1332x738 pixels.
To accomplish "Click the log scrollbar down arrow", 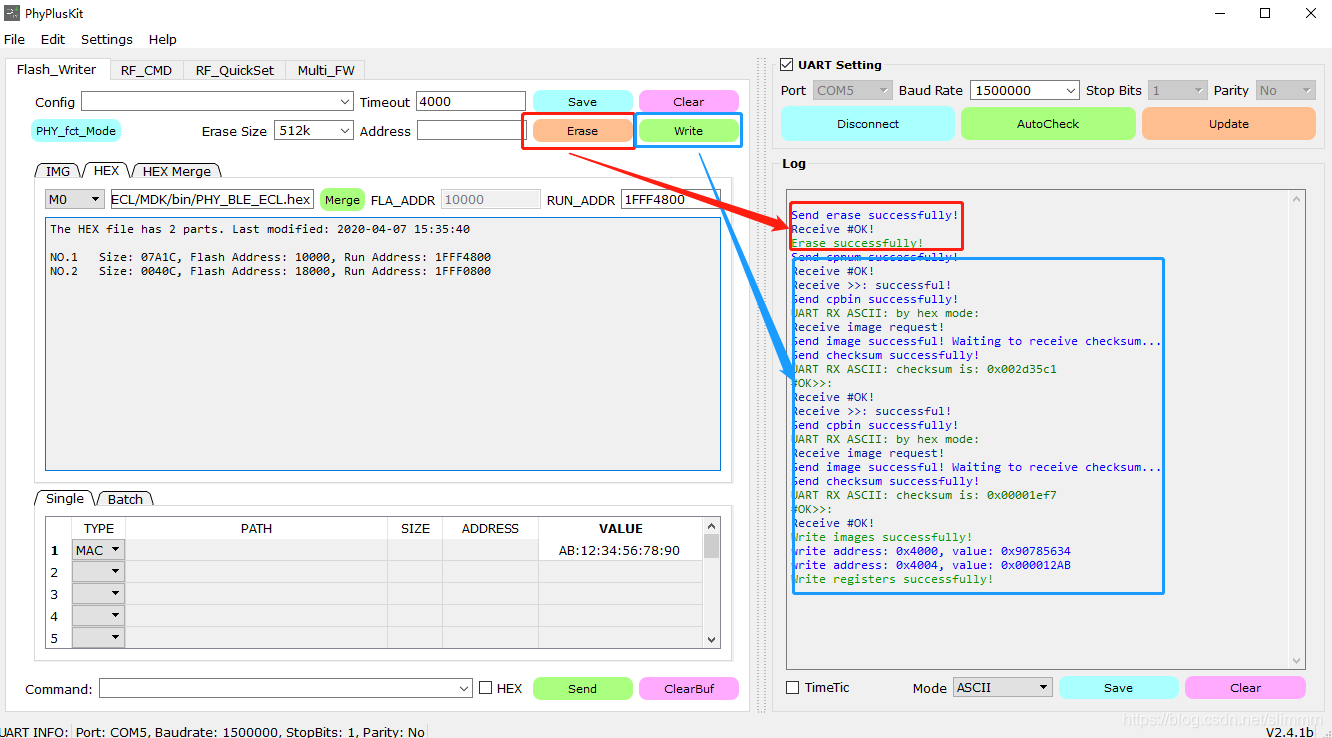I will pyautogui.click(x=1298, y=661).
